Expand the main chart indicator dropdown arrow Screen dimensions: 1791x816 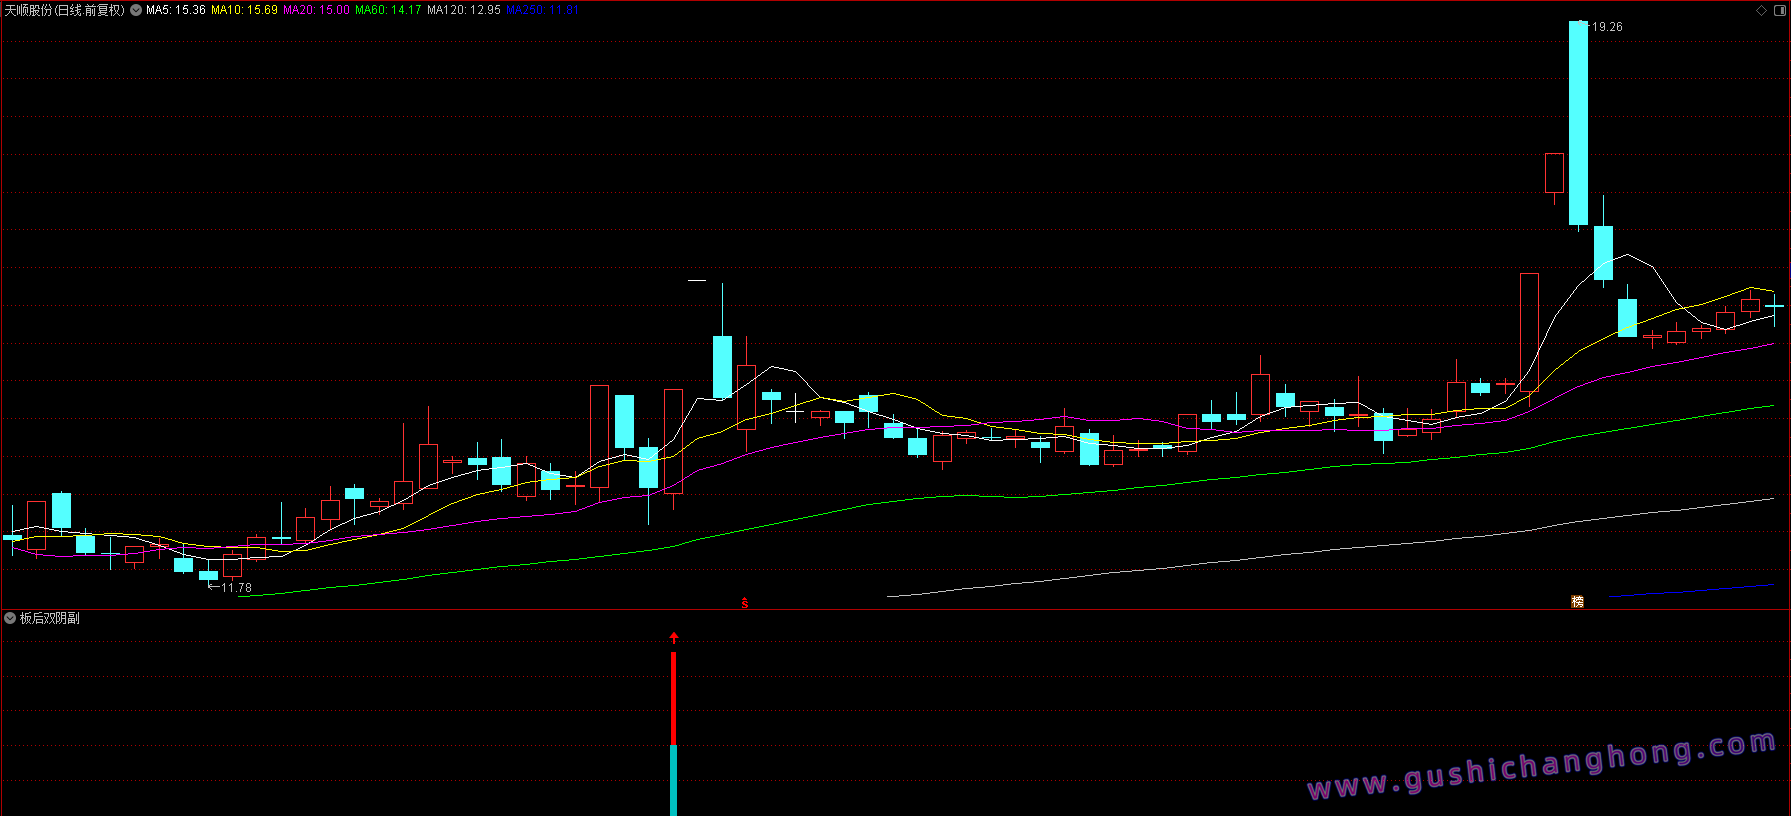[x=136, y=10]
